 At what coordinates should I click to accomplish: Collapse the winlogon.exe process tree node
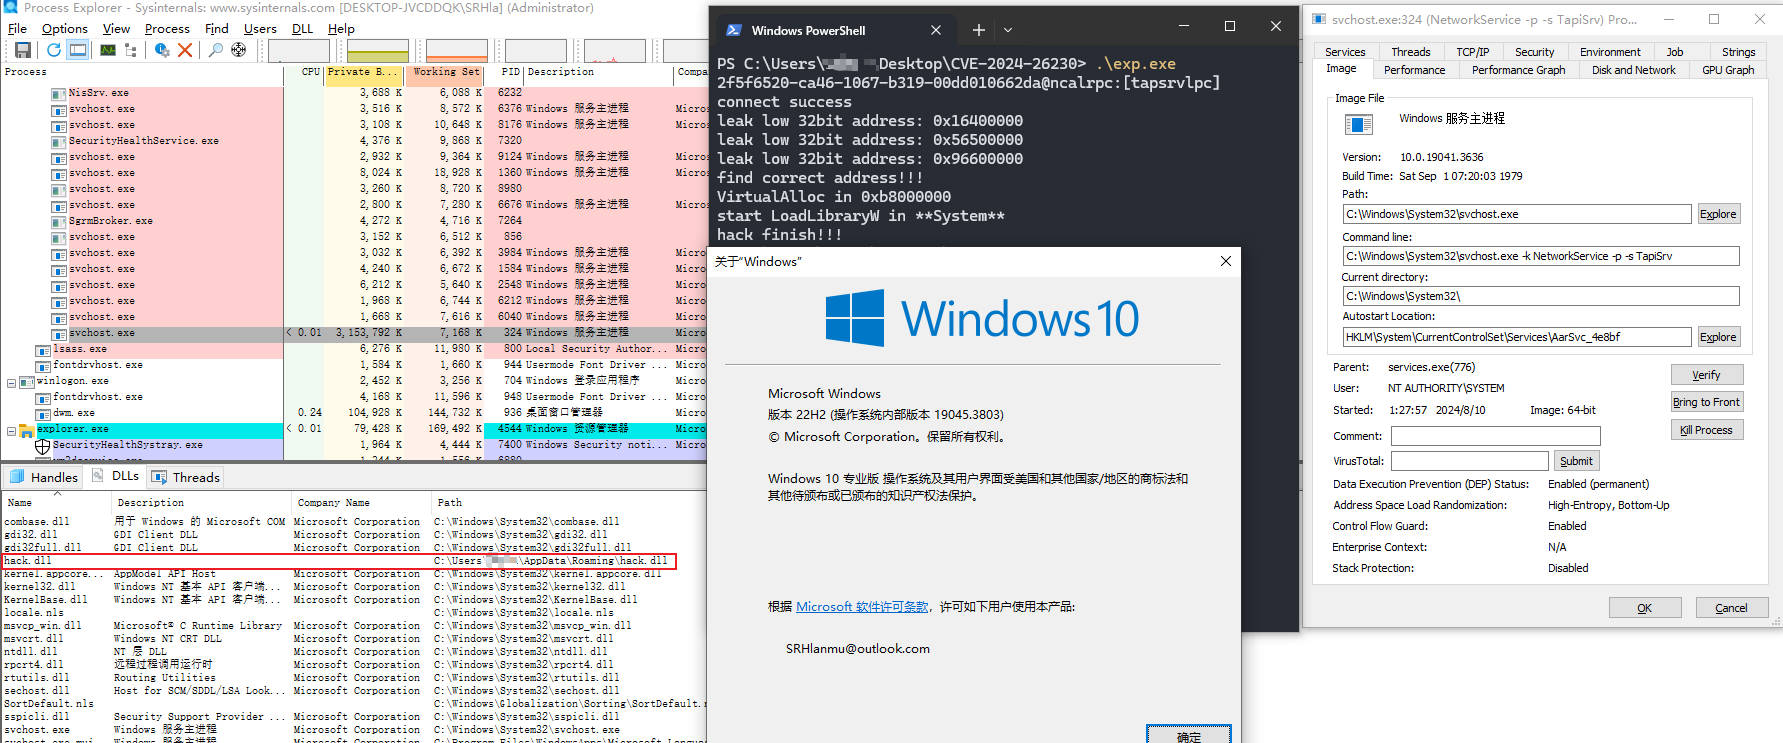11,382
